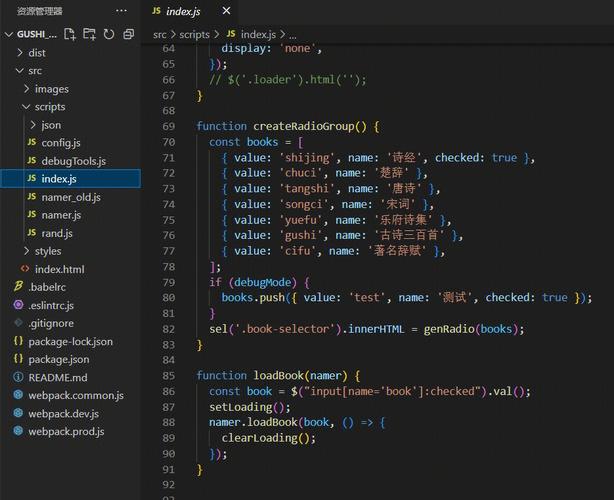614x500 pixels.
Task: Click createRadioGroup function name on line 69
Action: point(303,126)
